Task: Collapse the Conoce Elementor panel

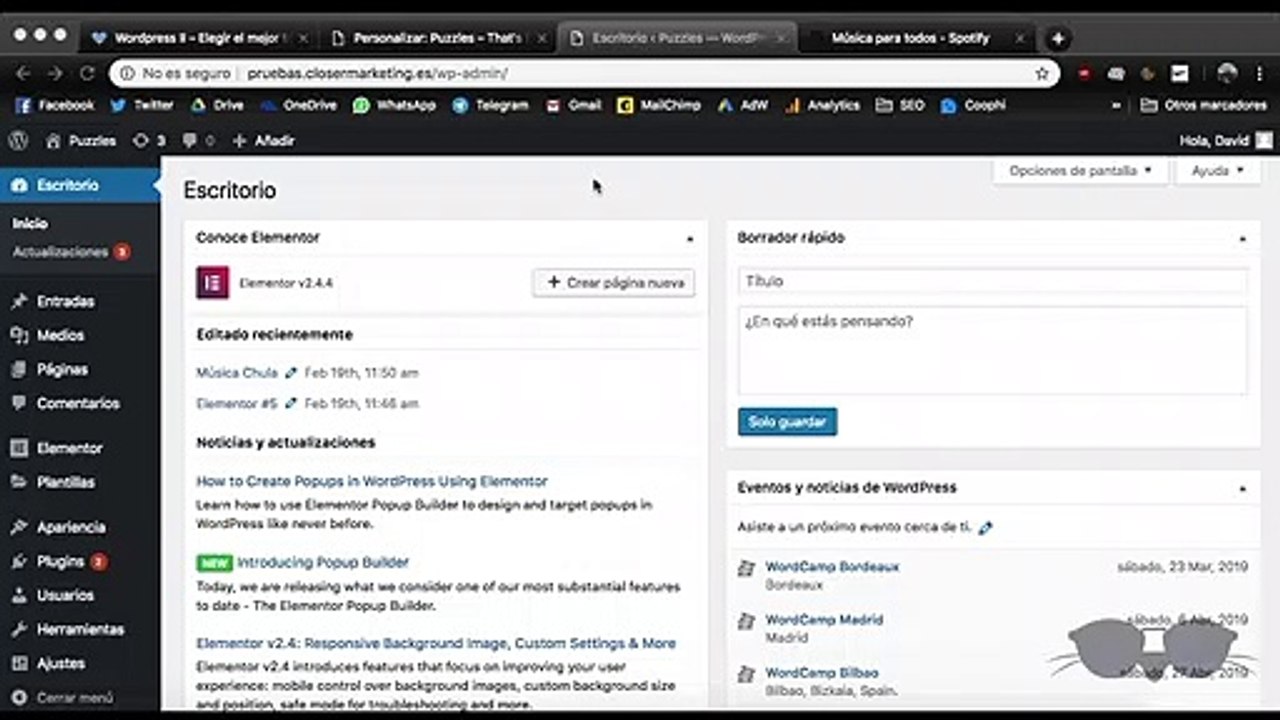Action: pos(689,239)
